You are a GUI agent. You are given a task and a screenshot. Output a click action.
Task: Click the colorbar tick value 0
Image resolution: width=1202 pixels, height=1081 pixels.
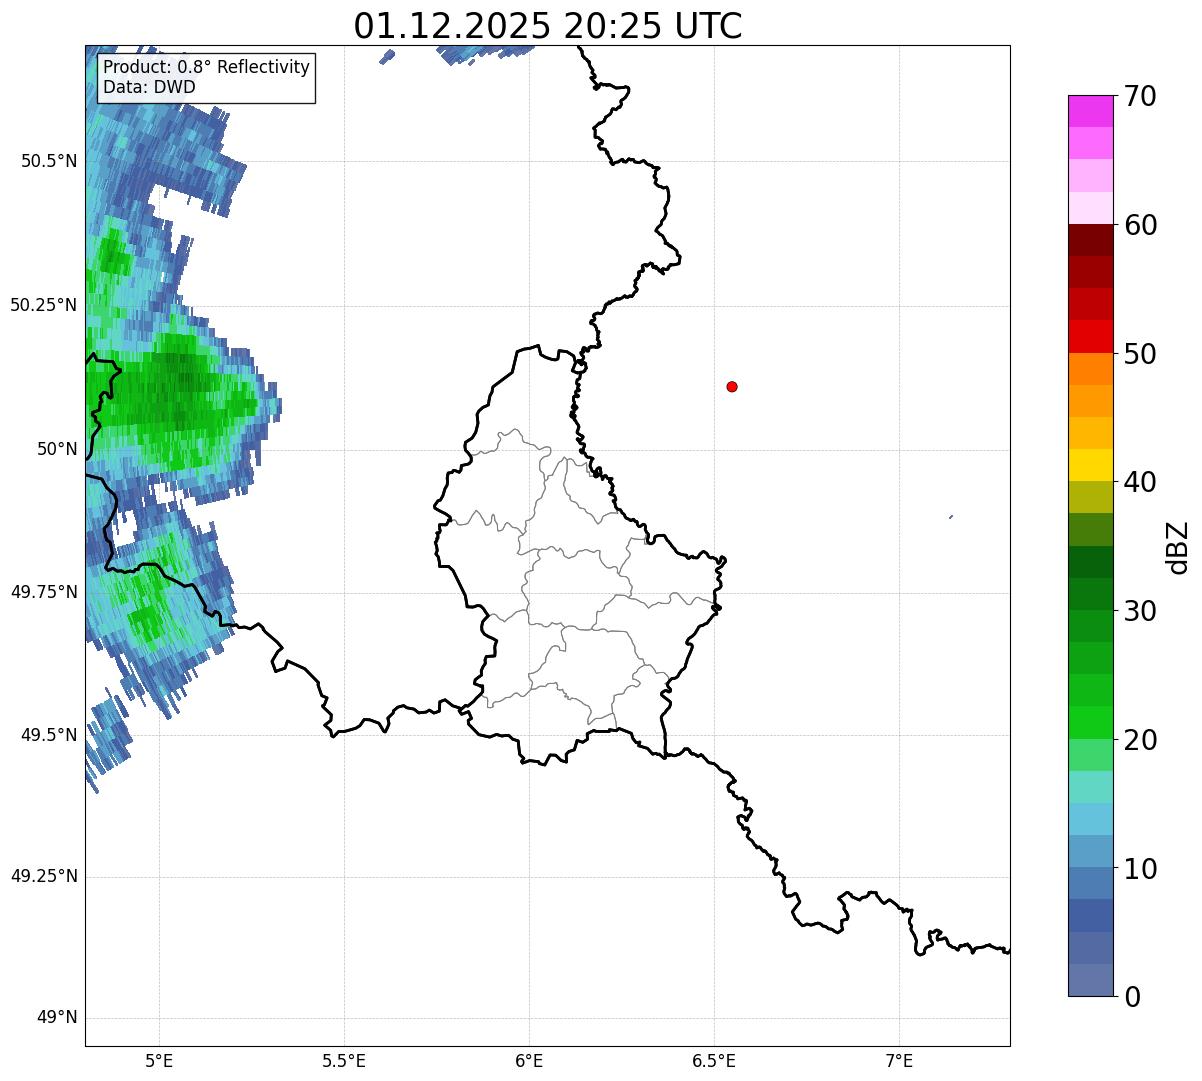[x=1131, y=997]
